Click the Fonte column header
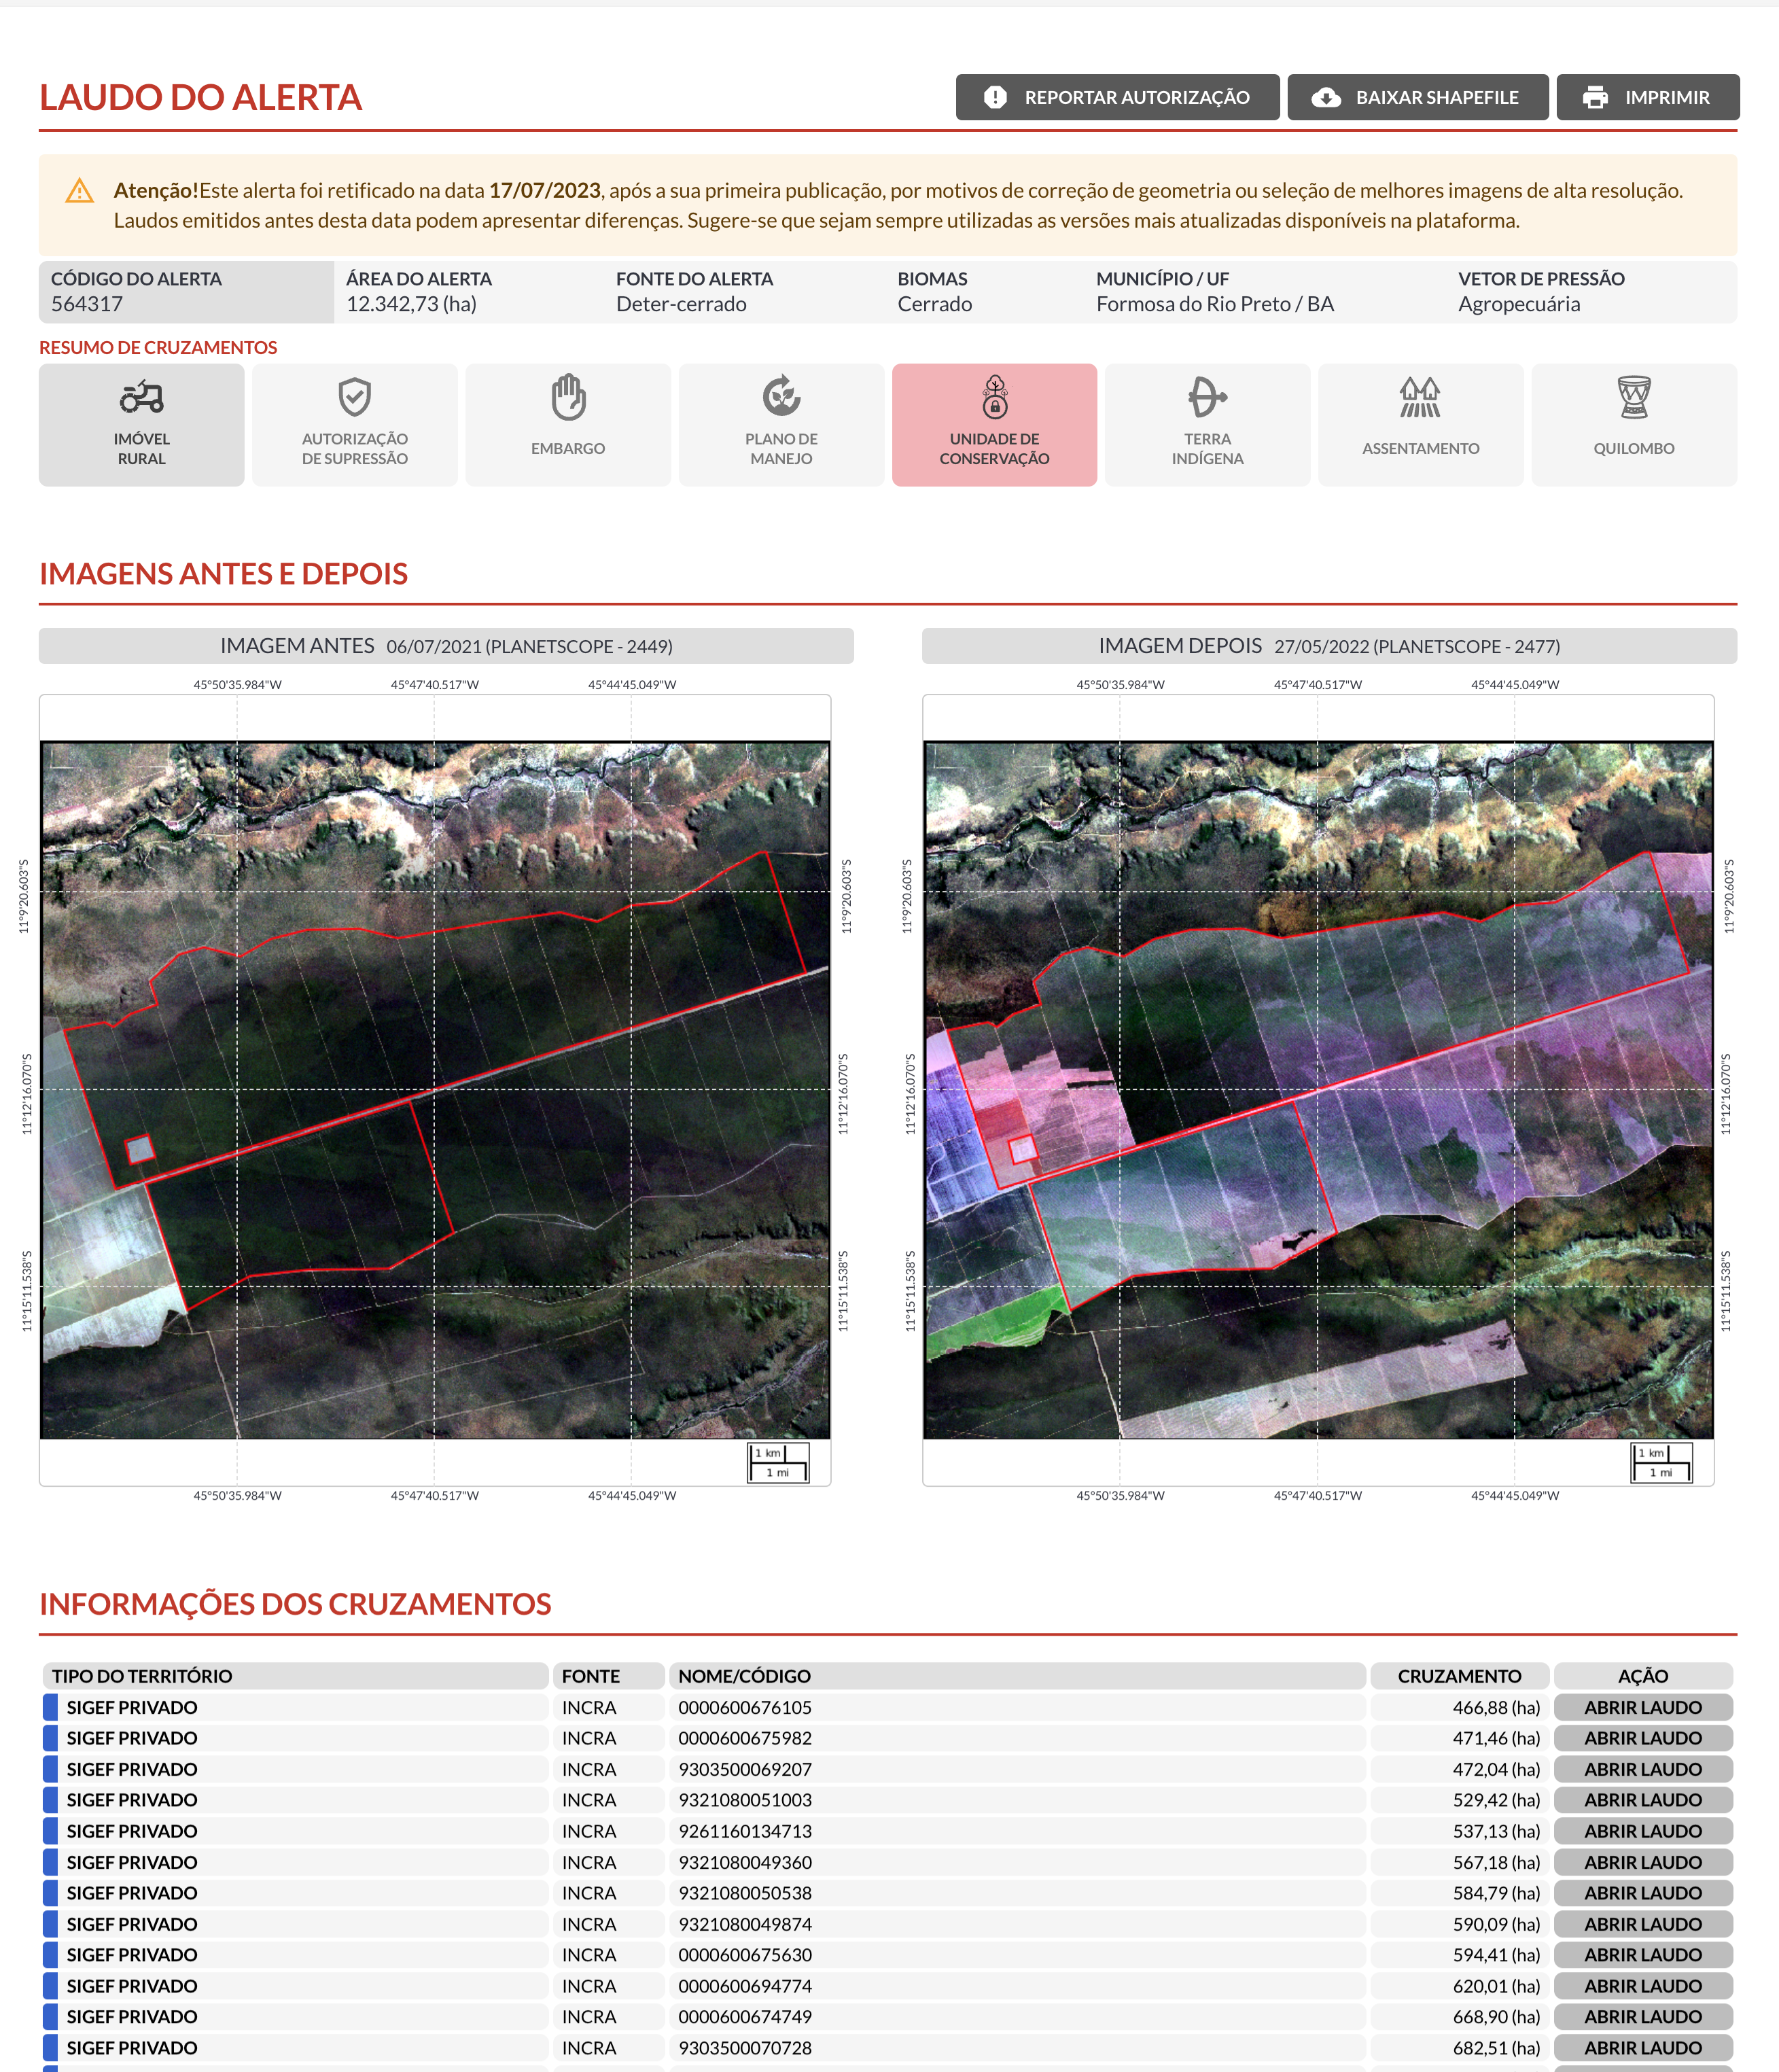Image resolution: width=1779 pixels, height=2072 pixels. 608,1676
